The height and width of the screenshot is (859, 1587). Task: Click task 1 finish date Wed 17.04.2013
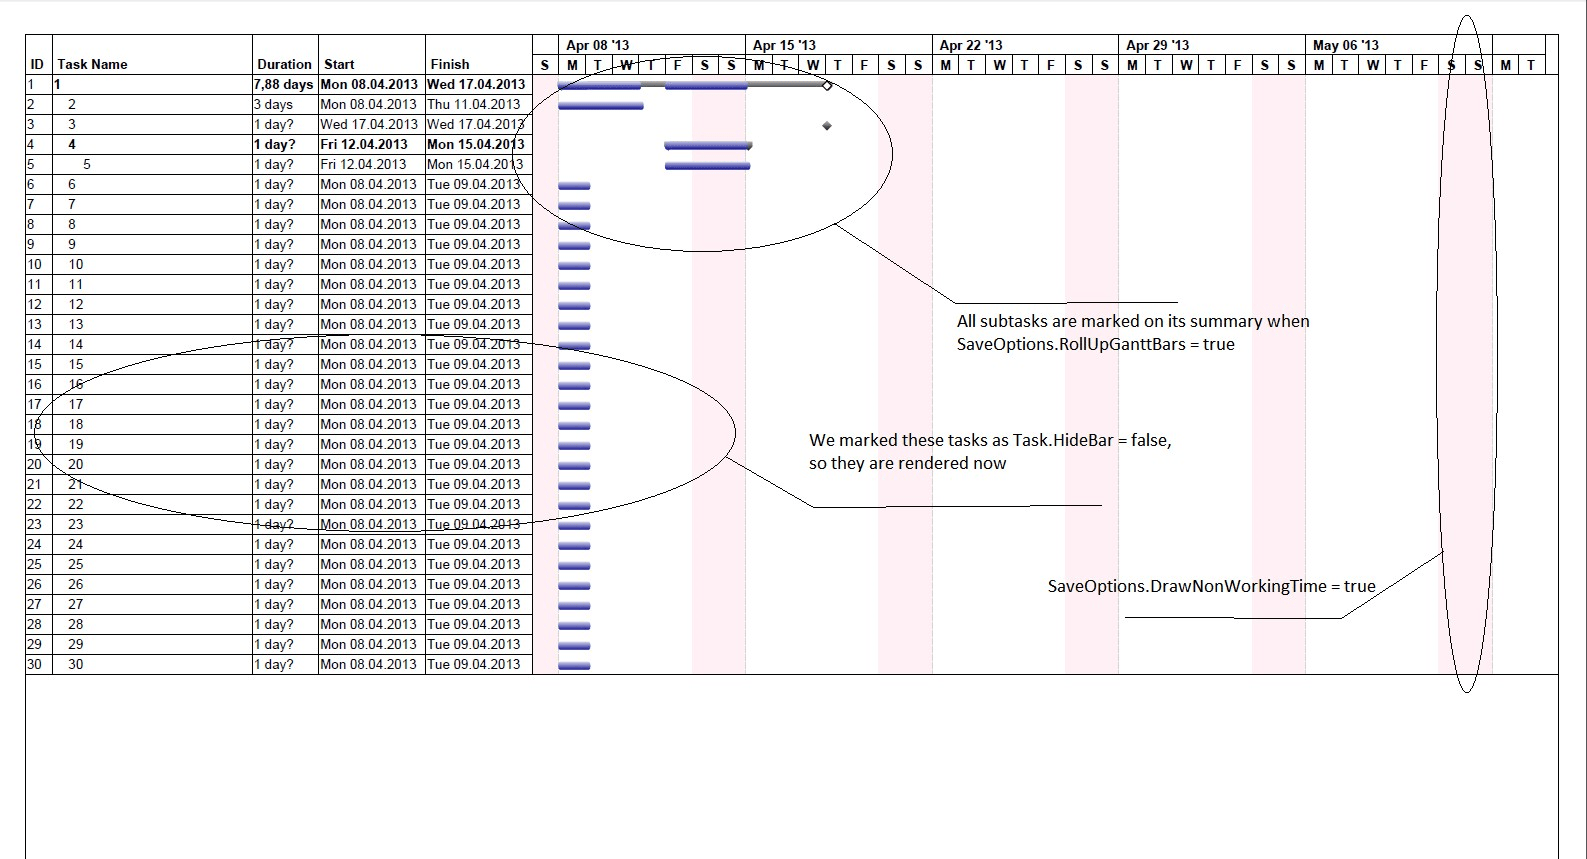[x=478, y=85]
